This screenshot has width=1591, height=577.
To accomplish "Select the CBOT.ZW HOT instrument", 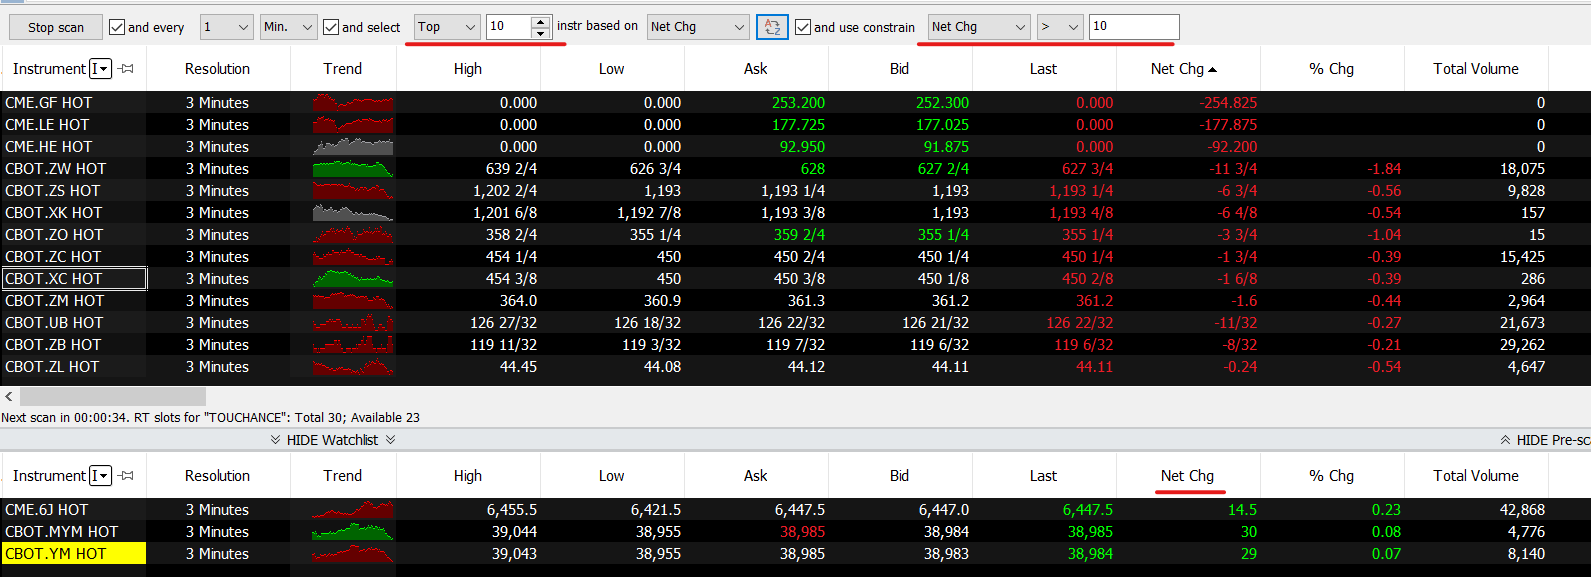I will pyautogui.click(x=55, y=169).
